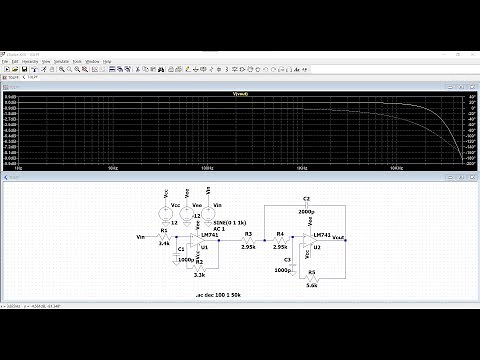480x360 pixels.
Task: Open the Edit menu
Action: pos(15,62)
